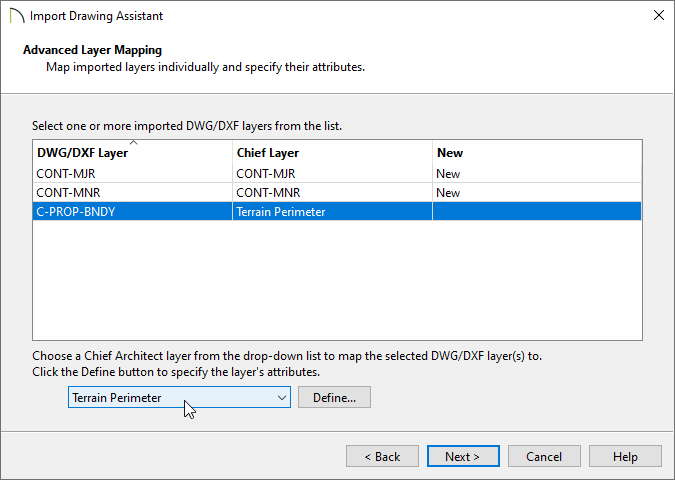Click New status cell for CONT-MNR
This screenshot has height=480, width=675.
[537, 192]
